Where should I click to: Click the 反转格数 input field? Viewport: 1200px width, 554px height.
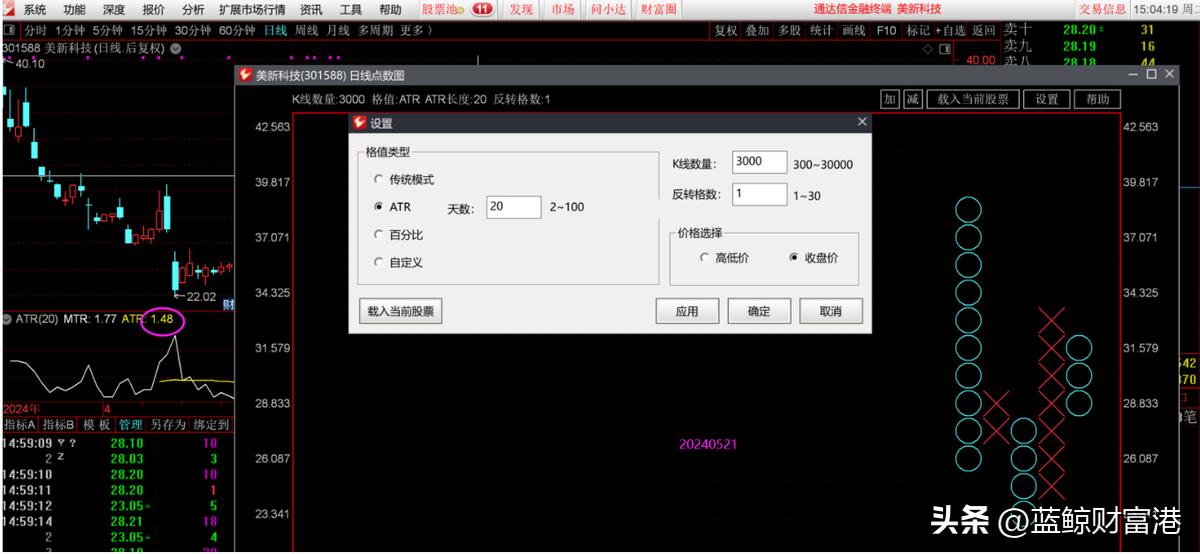[x=759, y=194]
